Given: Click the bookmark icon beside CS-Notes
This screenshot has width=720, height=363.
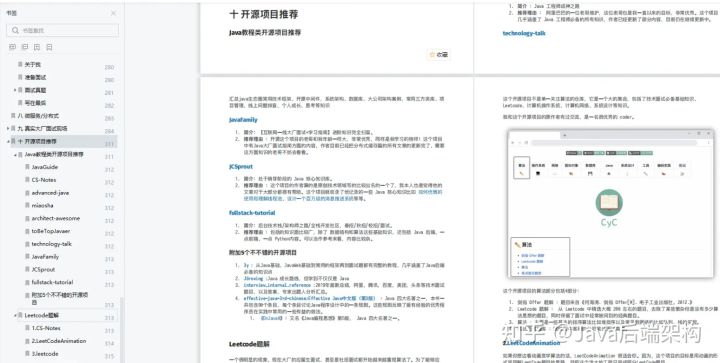Looking at the screenshot, I should click(27, 180).
